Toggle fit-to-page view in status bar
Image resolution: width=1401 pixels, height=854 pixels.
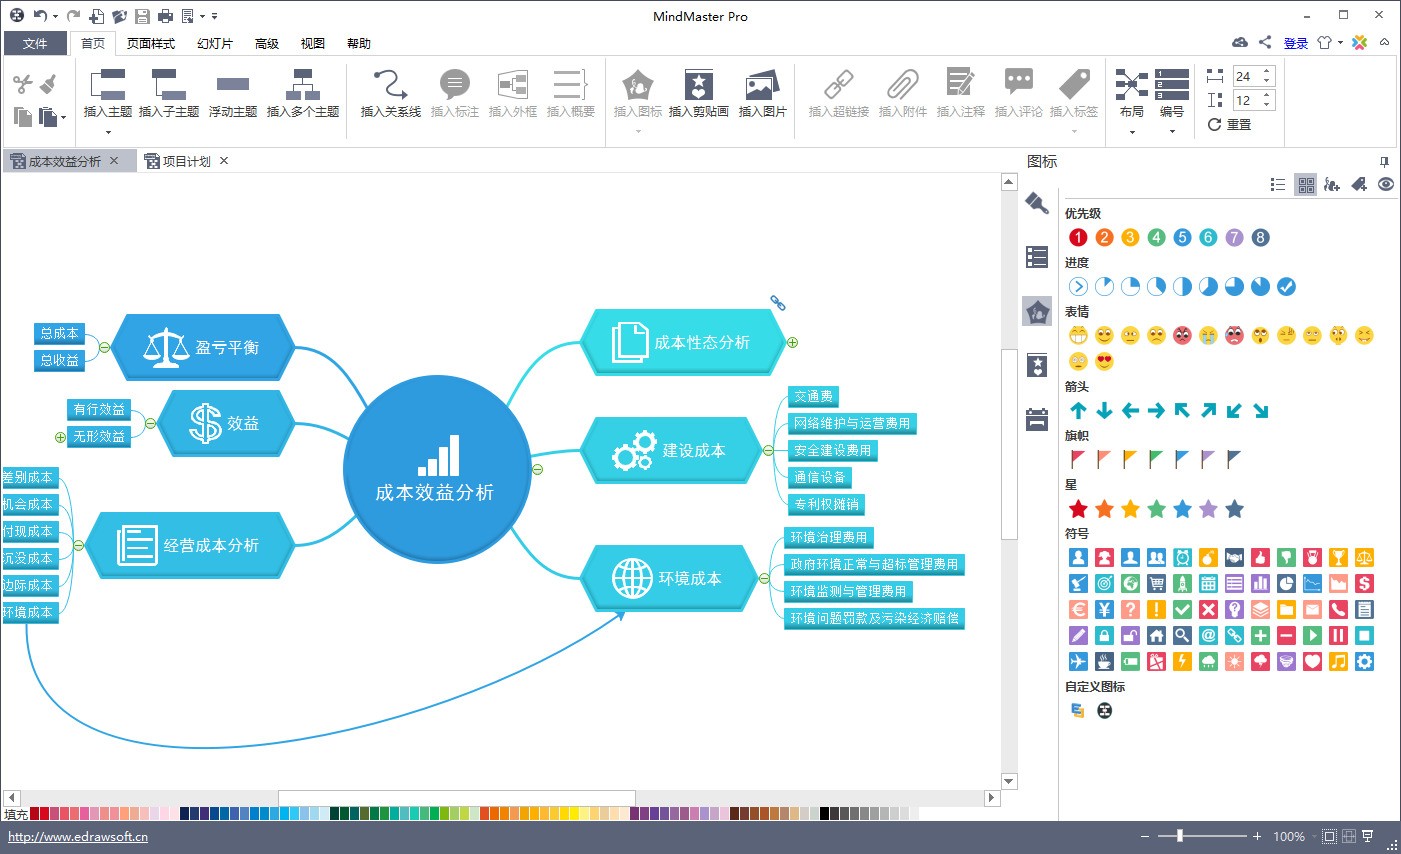pos(1329,836)
